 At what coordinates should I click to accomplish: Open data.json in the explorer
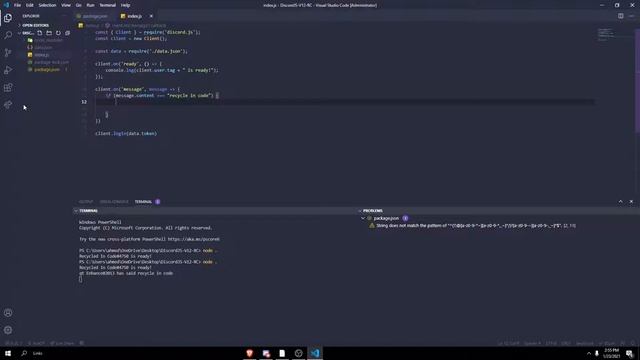[x=43, y=47]
